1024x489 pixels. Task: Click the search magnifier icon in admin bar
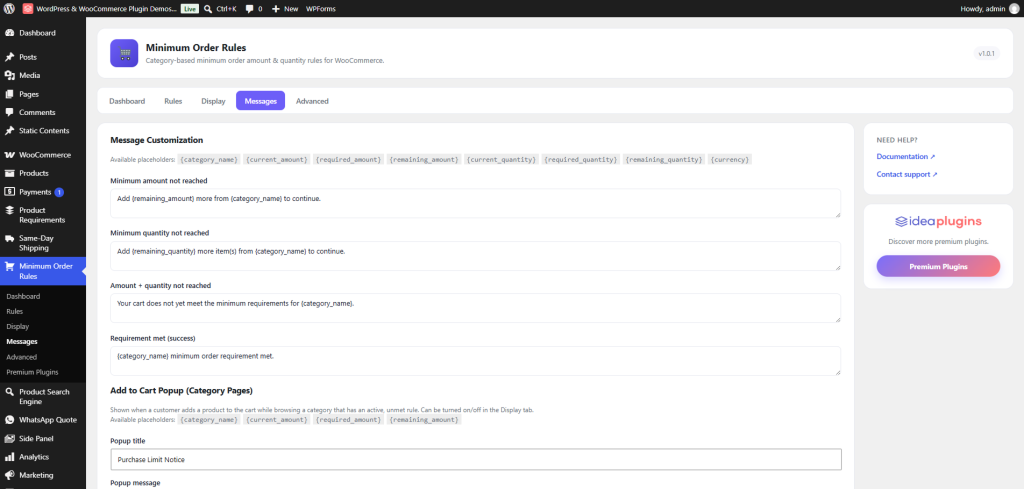(208, 9)
